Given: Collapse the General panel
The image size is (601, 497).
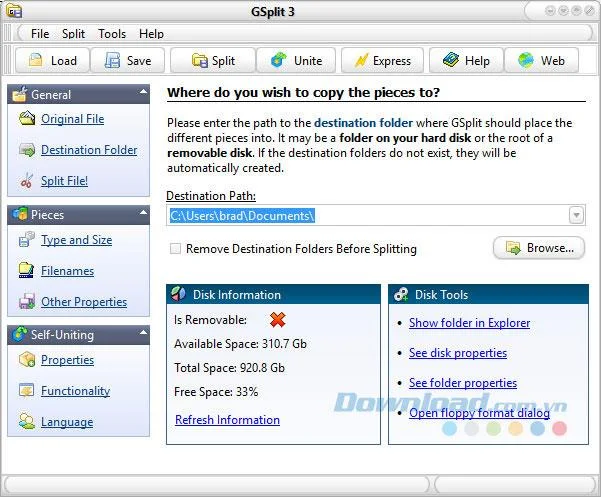Looking at the screenshot, I should [143, 92].
